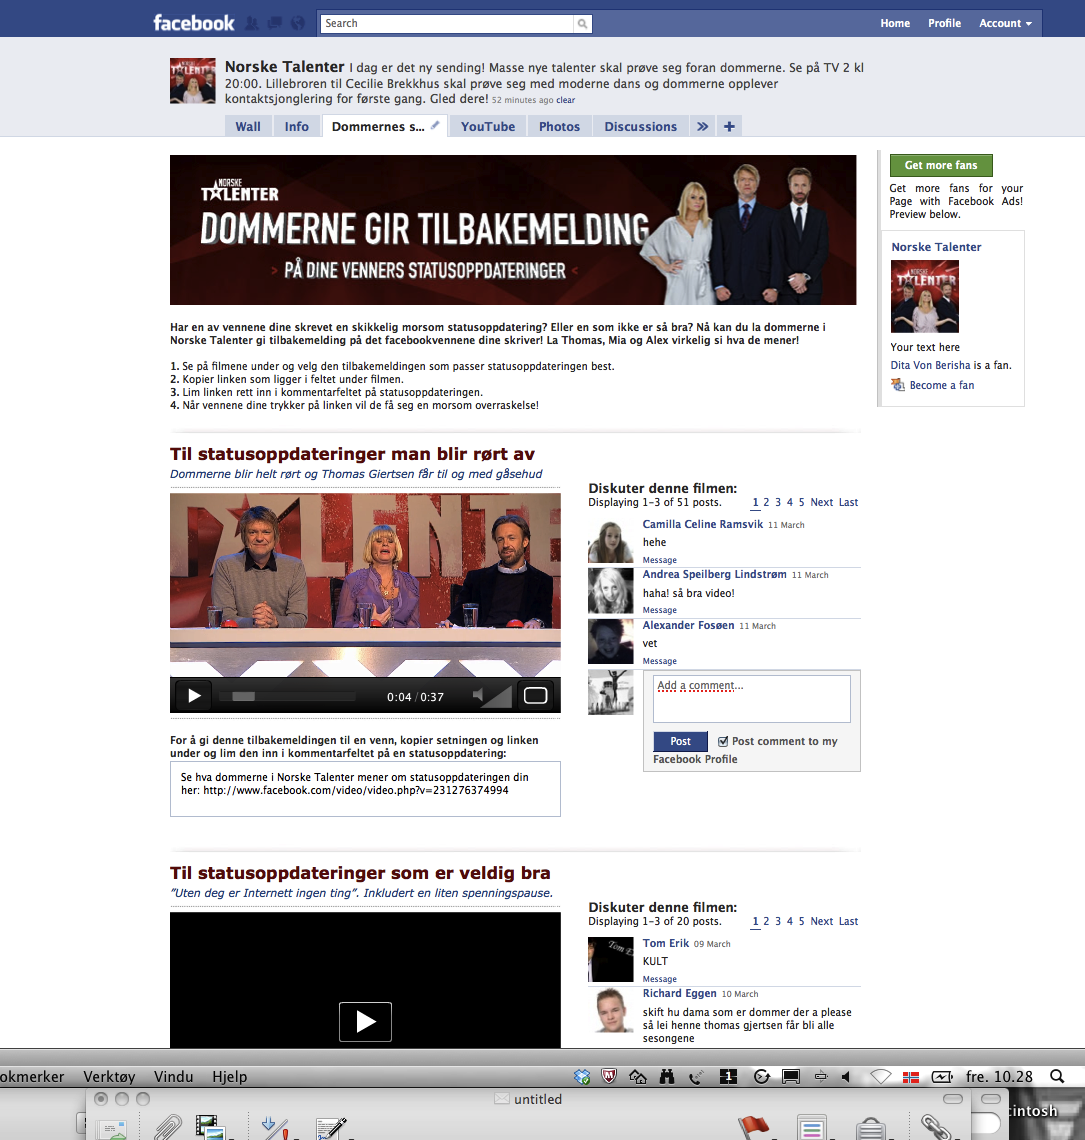Open the Norwegian flag input menu
1085x1140 pixels.
pyautogui.click(x=910, y=1077)
